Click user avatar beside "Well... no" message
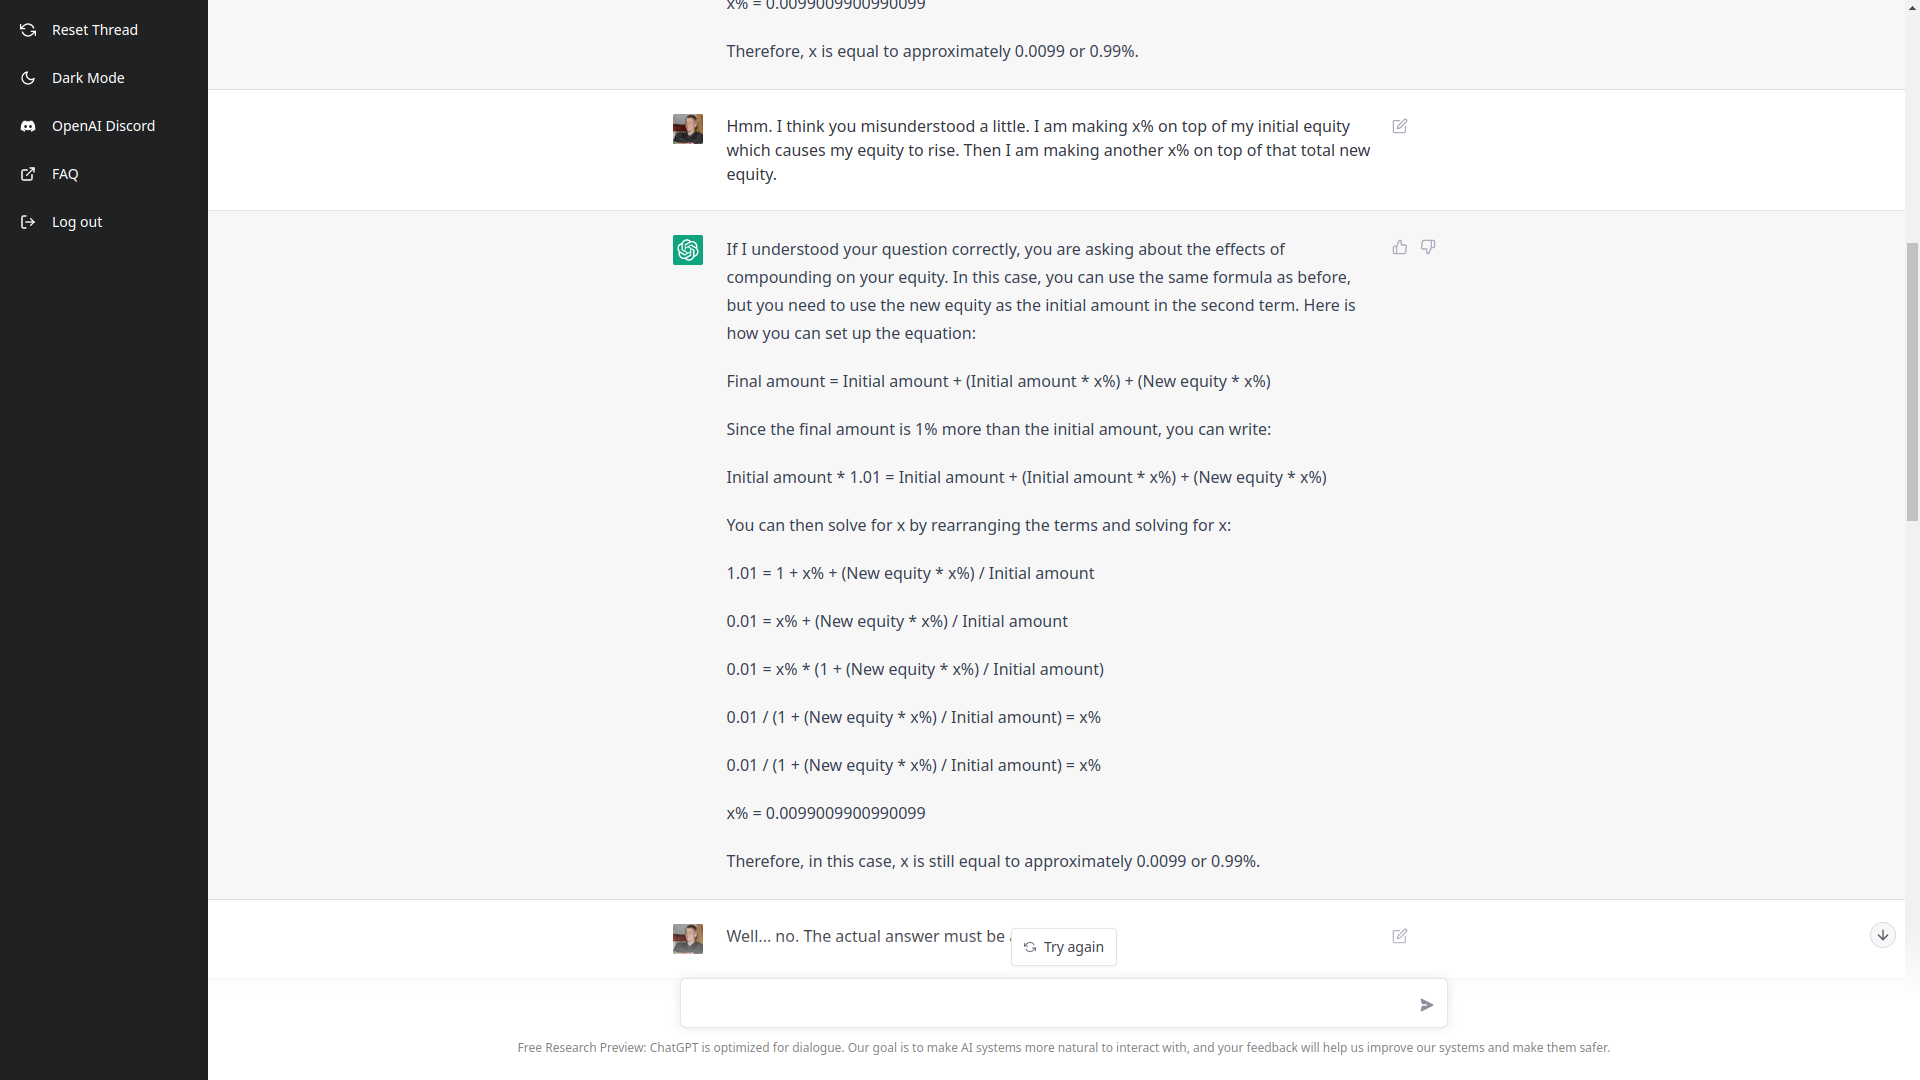 click(688, 938)
